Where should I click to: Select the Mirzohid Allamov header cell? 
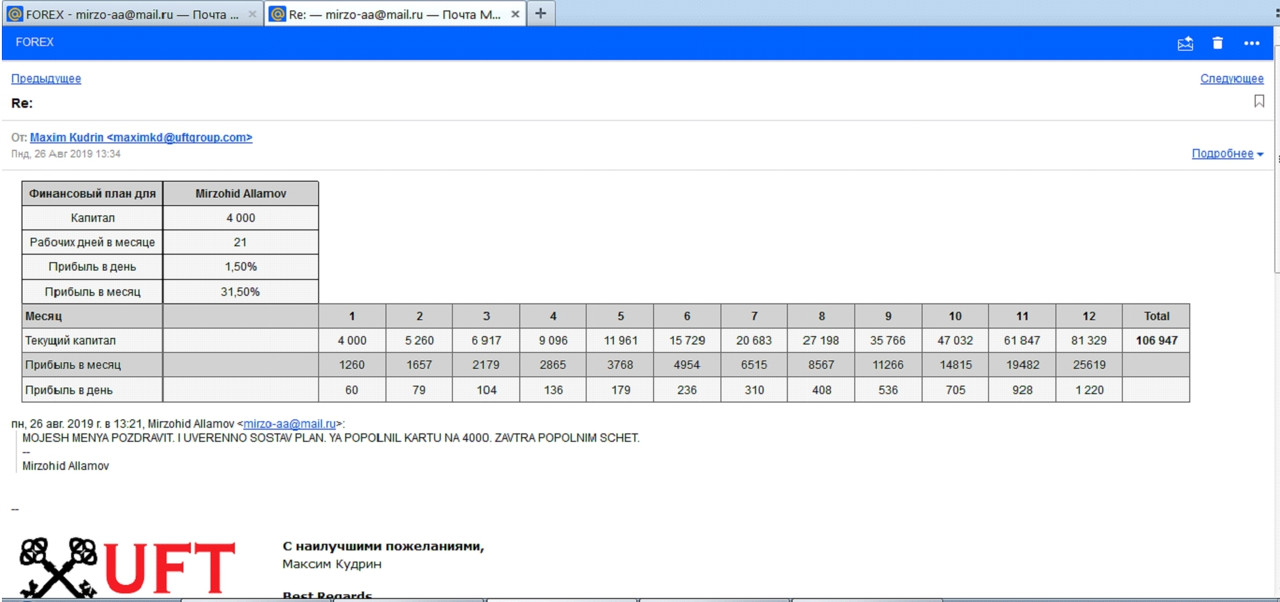[241, 193]
